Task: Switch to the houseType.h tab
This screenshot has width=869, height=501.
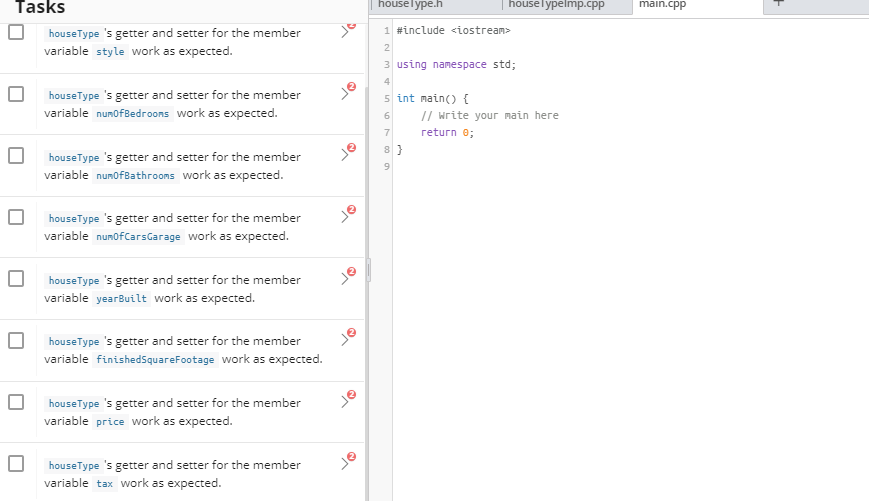Action: (436, 6)
